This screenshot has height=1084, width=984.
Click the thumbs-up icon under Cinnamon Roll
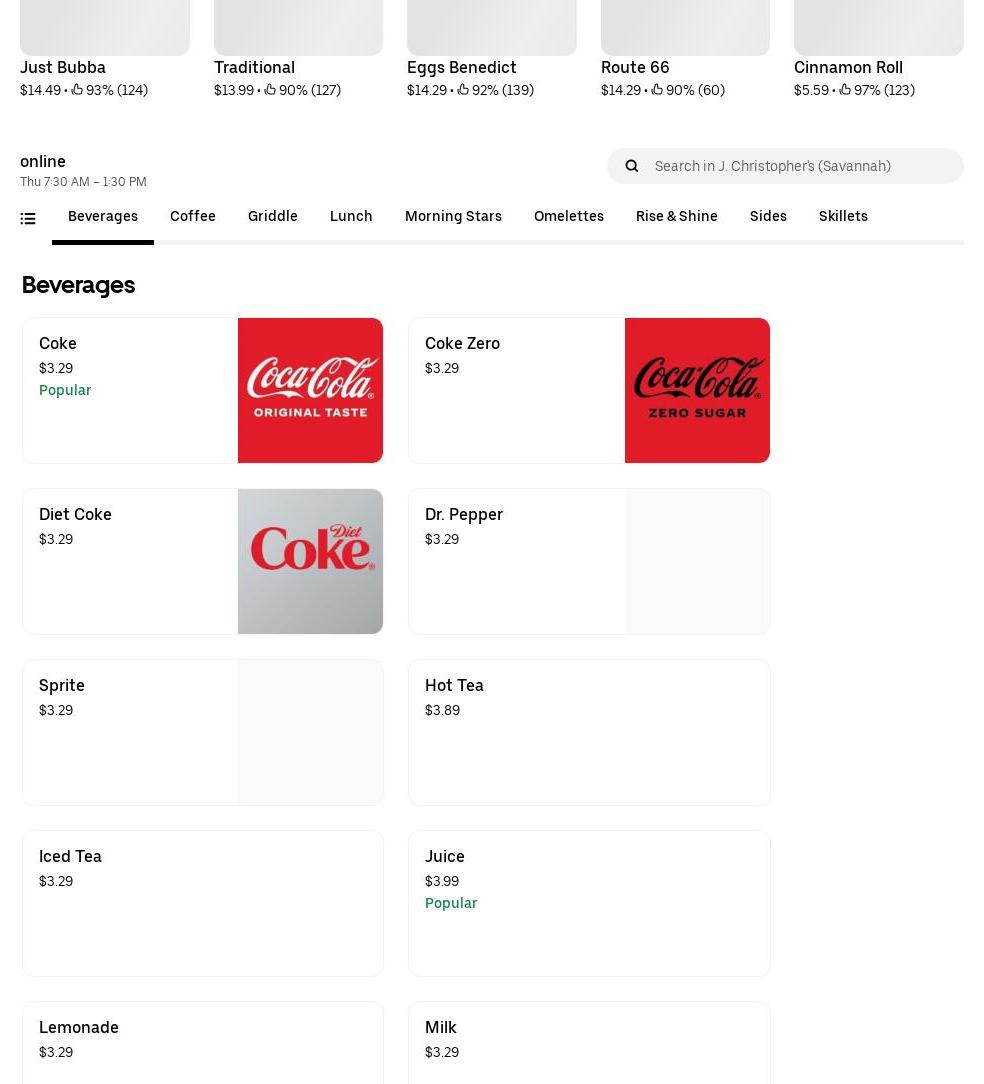coord(845,90)
